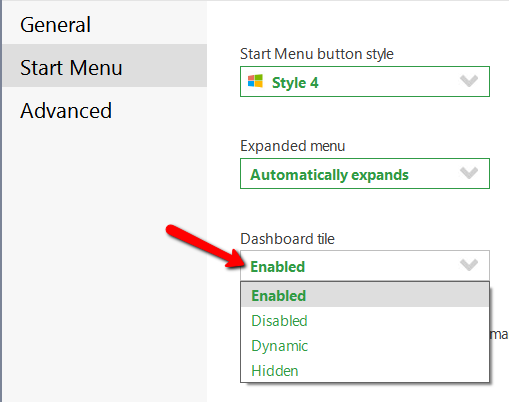The image size is (509, 402).
Task: Select the Start Menu section
Action: pos(104,66)
